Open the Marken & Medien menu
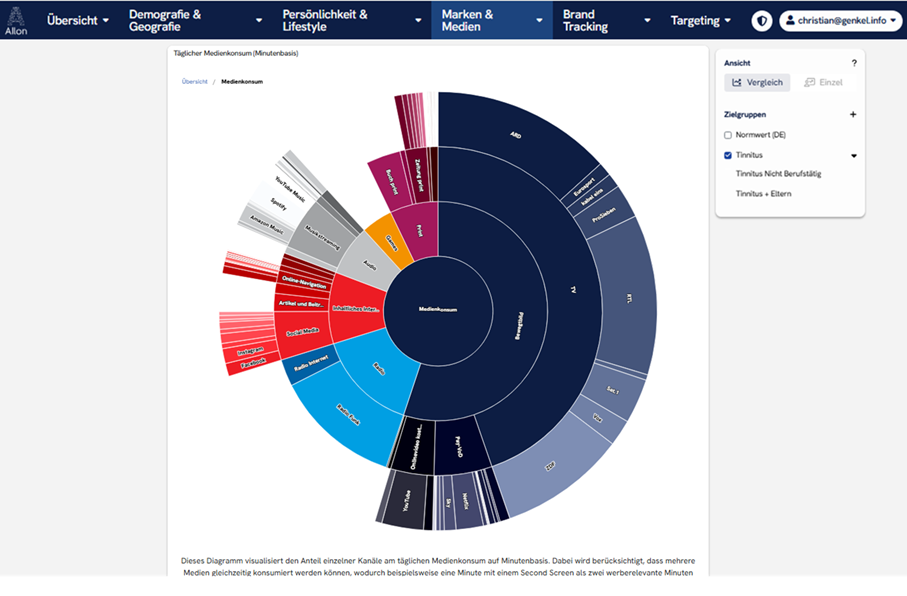907x596 pixels. point(491,21)
